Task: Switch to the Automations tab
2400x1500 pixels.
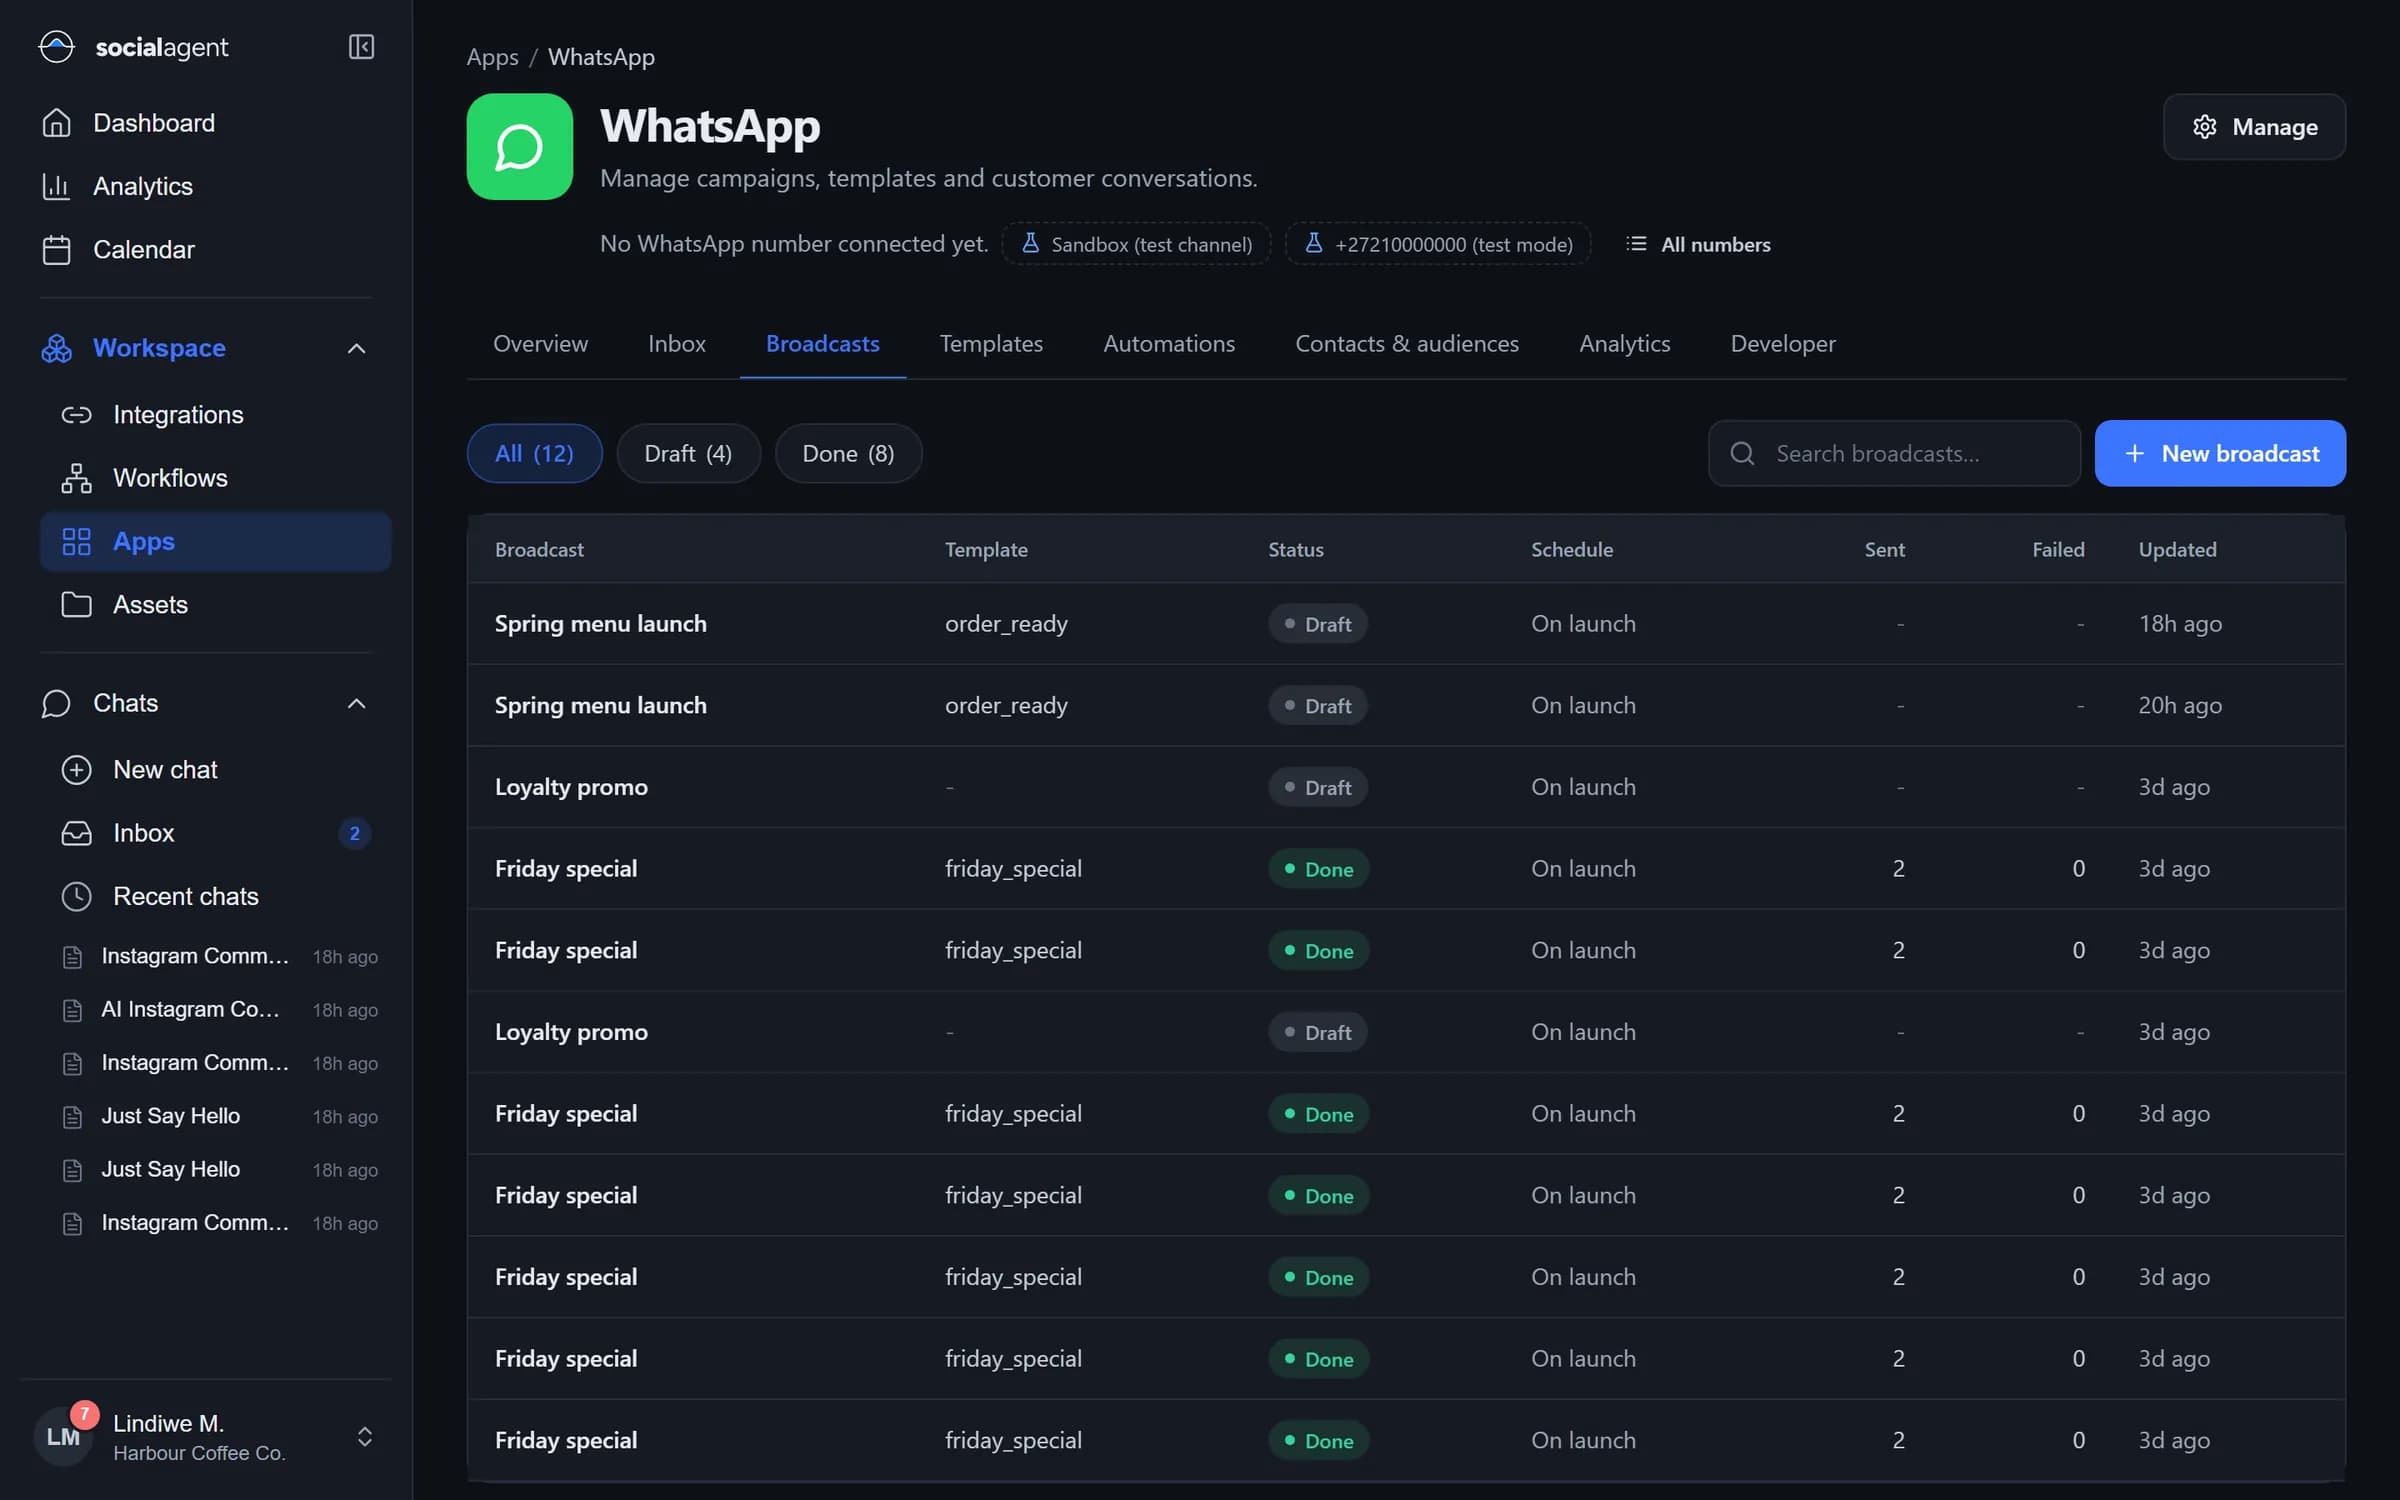Action: tap(1169, 343)
